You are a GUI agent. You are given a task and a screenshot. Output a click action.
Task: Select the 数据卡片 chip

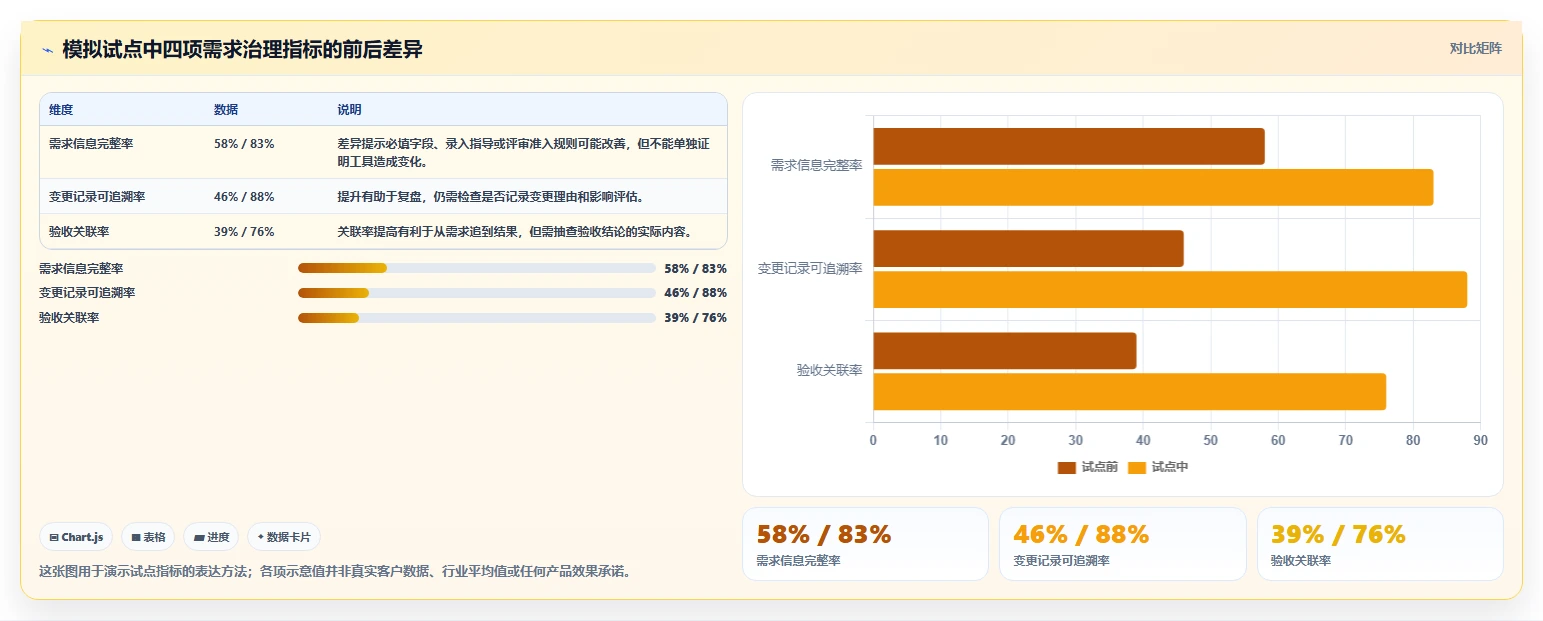click(x=283, y=537)
